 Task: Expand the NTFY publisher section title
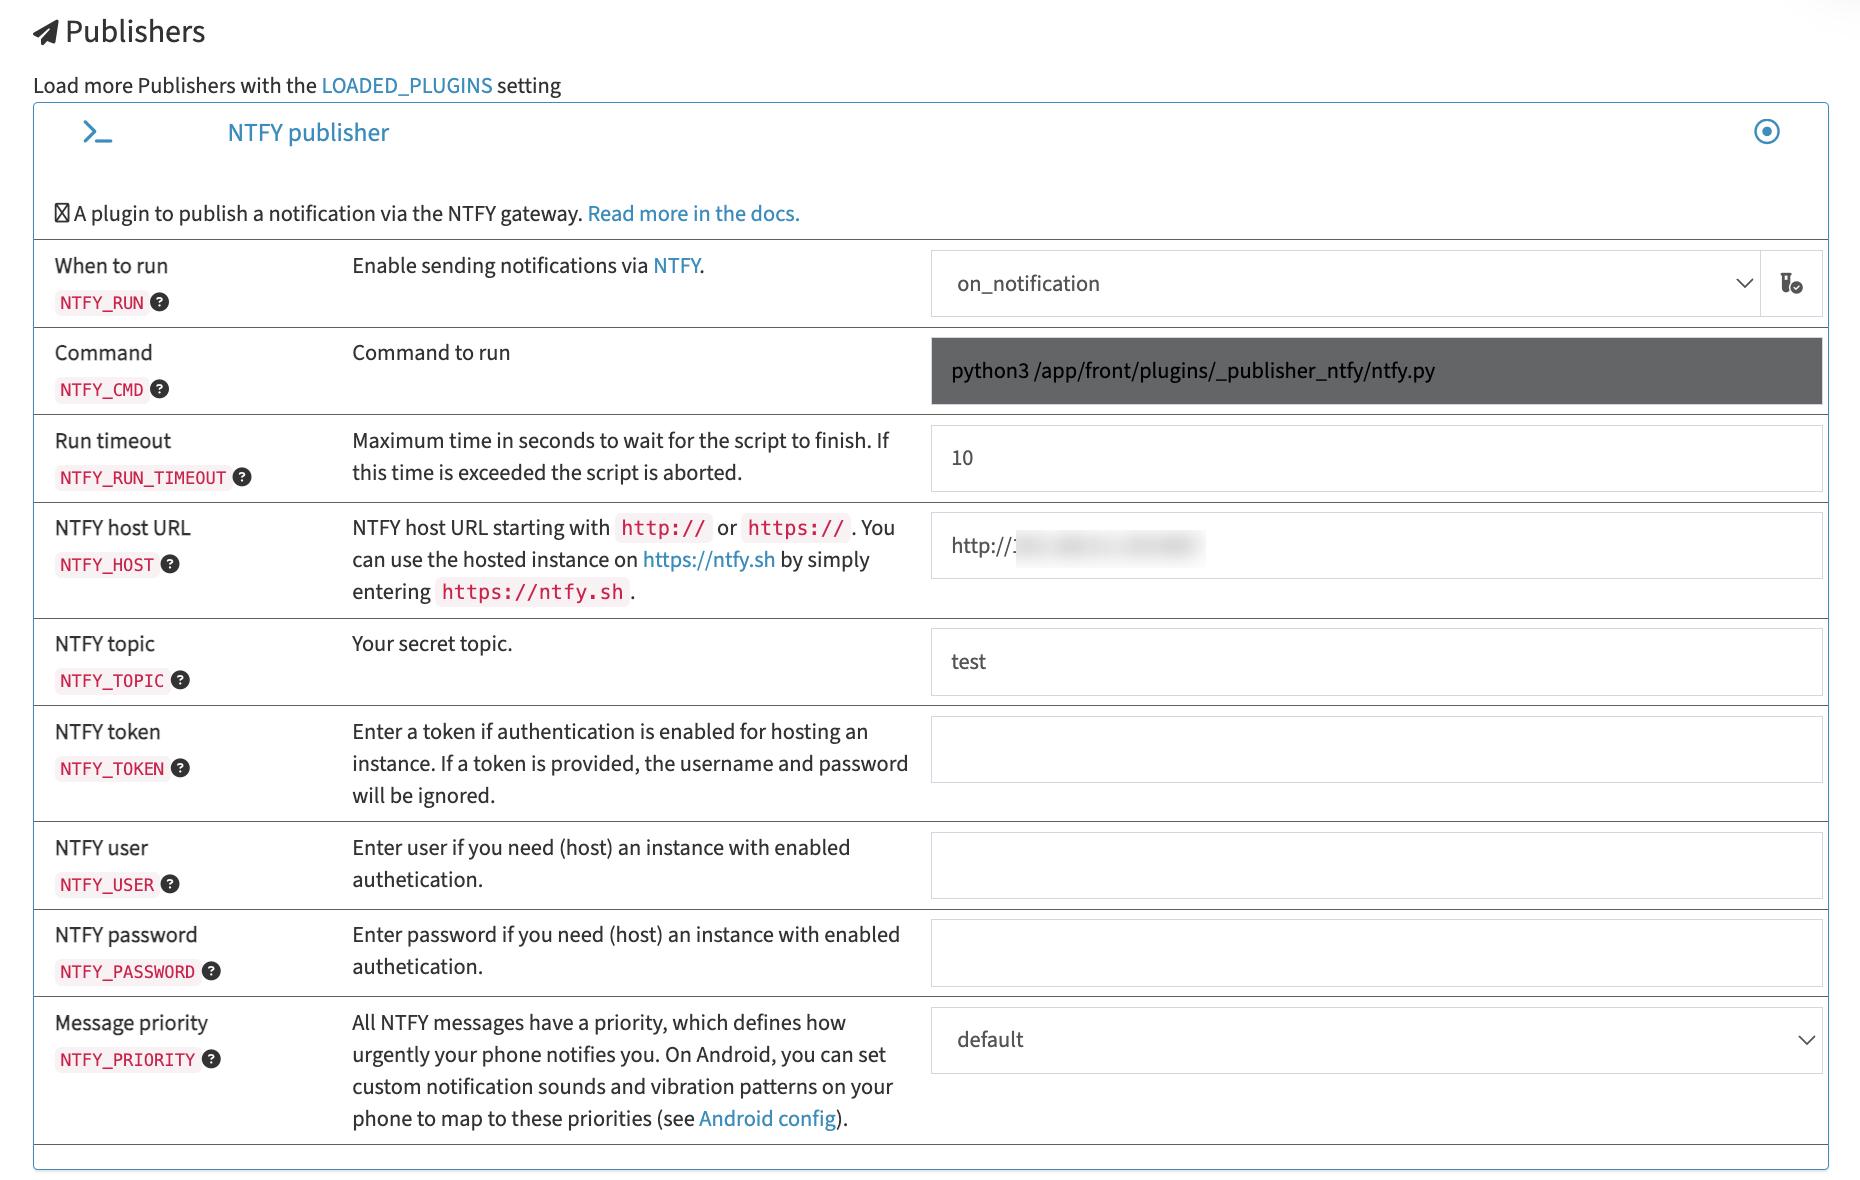pyautogui.click(x=308, y=133)
